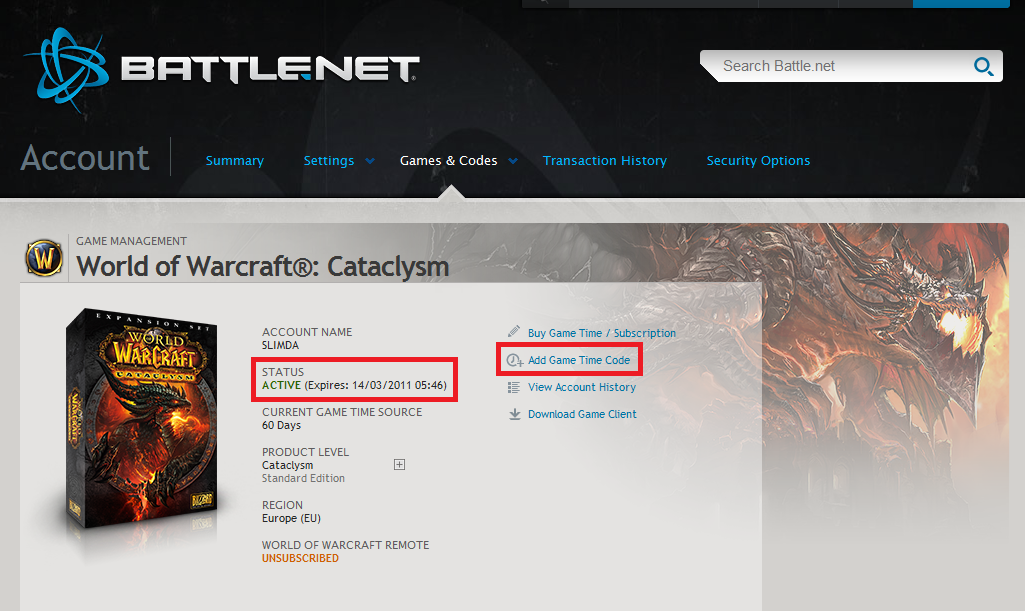Click the Battle.net logo
The image size is (1025, 611).
pyautogui.click(x=221, y=69)
